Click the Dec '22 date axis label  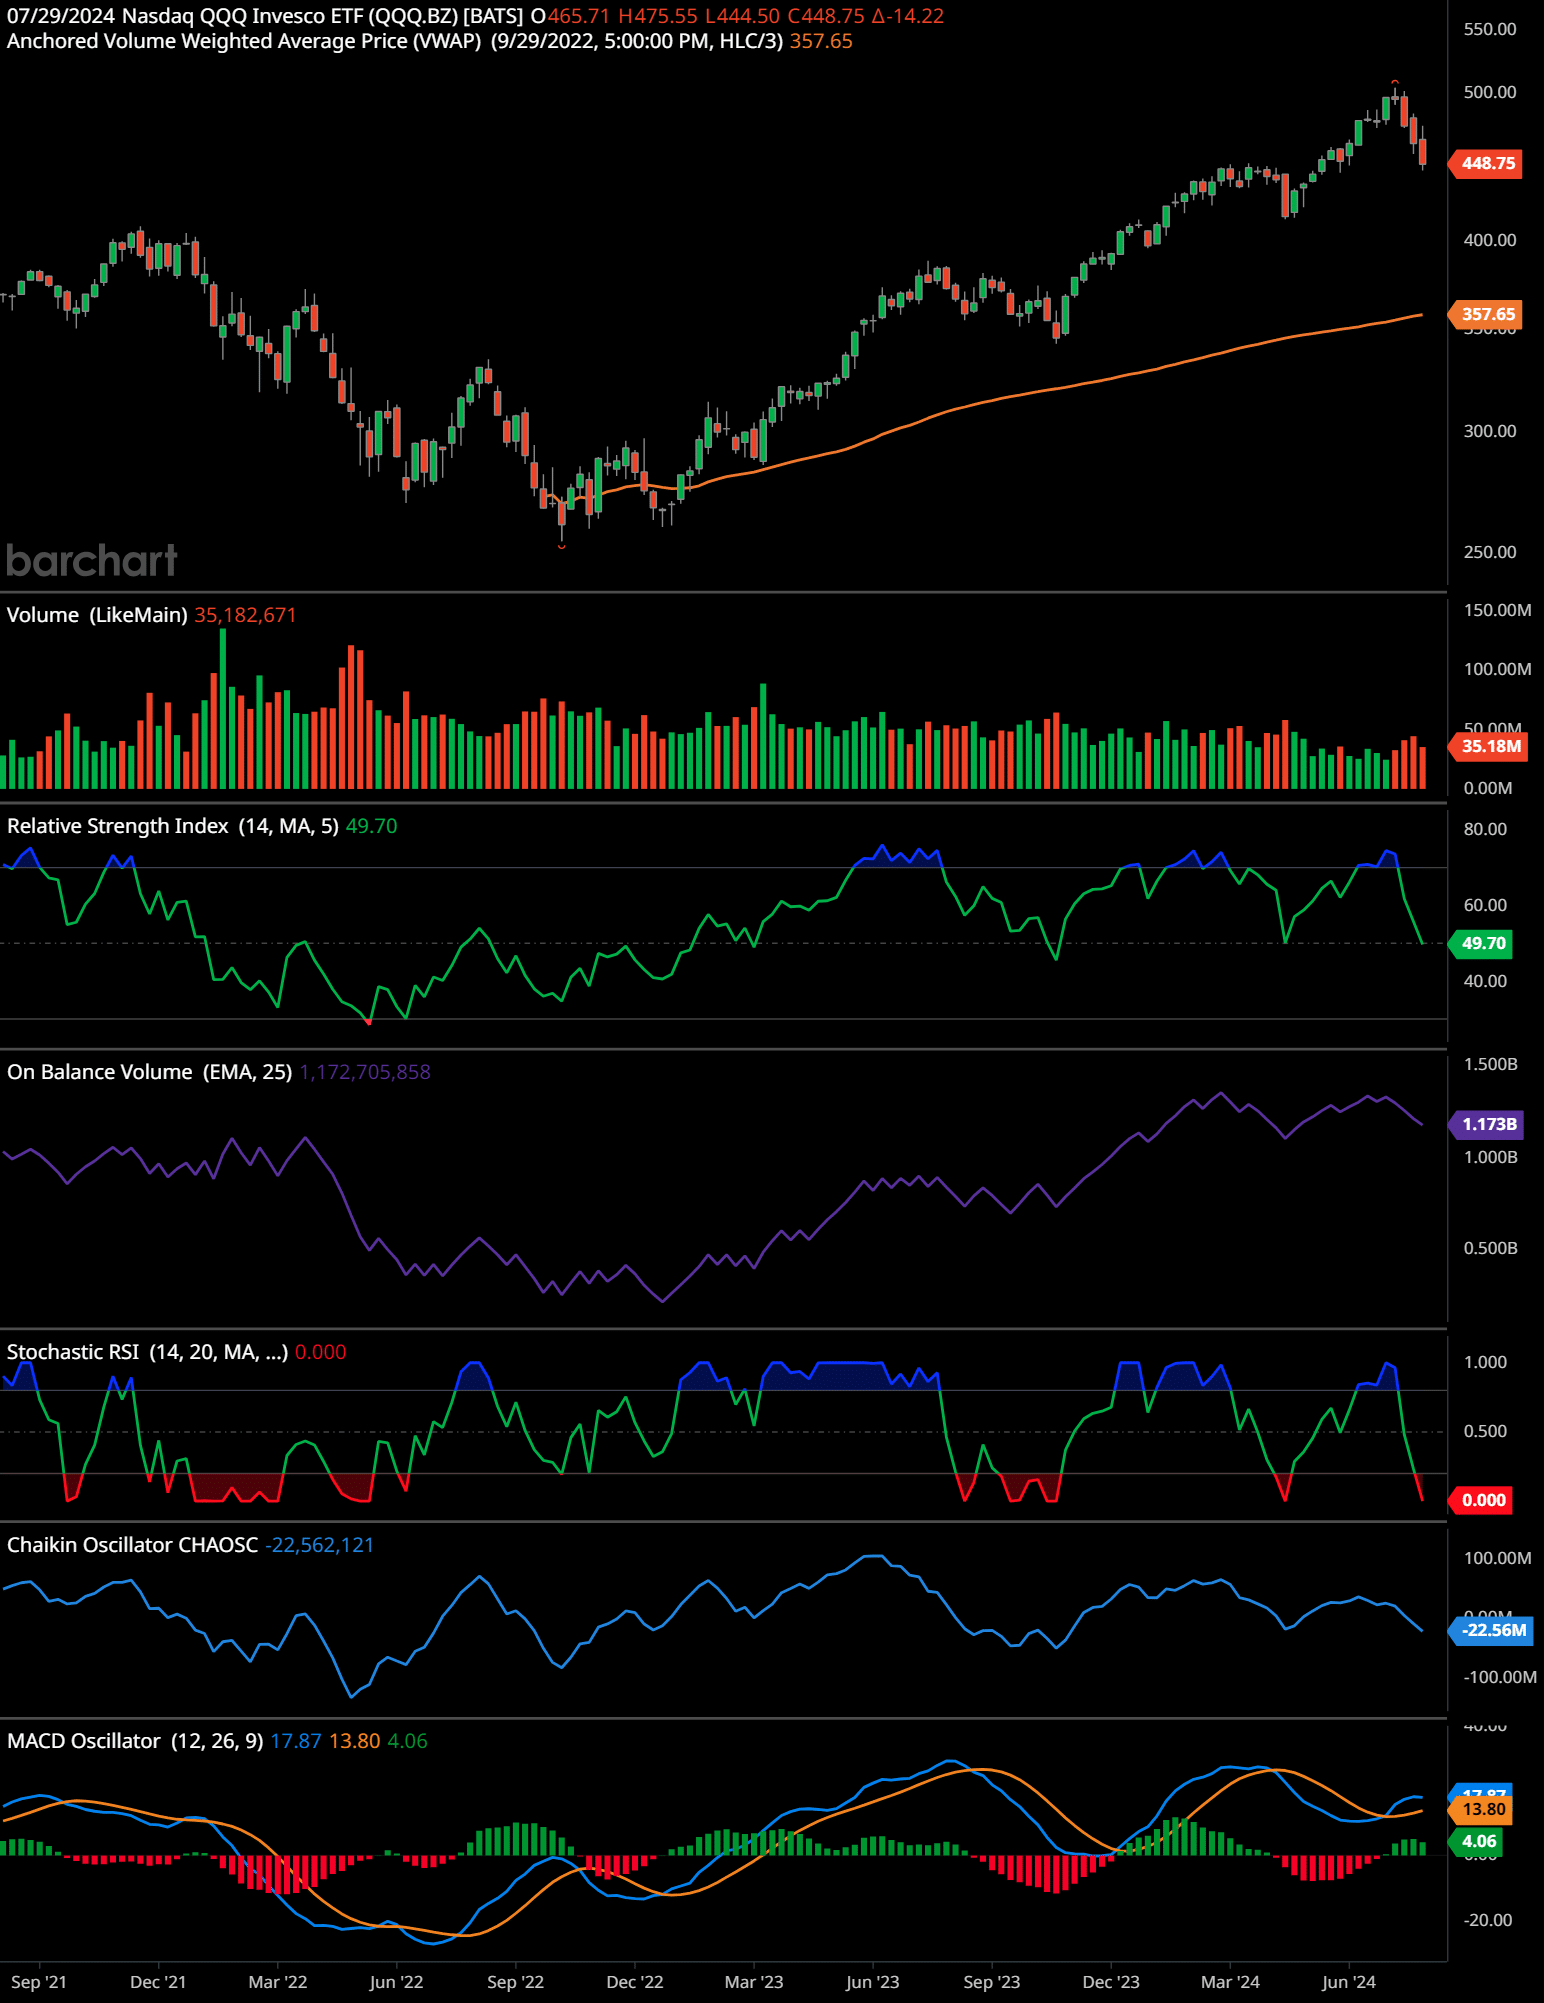[635, 1982]
